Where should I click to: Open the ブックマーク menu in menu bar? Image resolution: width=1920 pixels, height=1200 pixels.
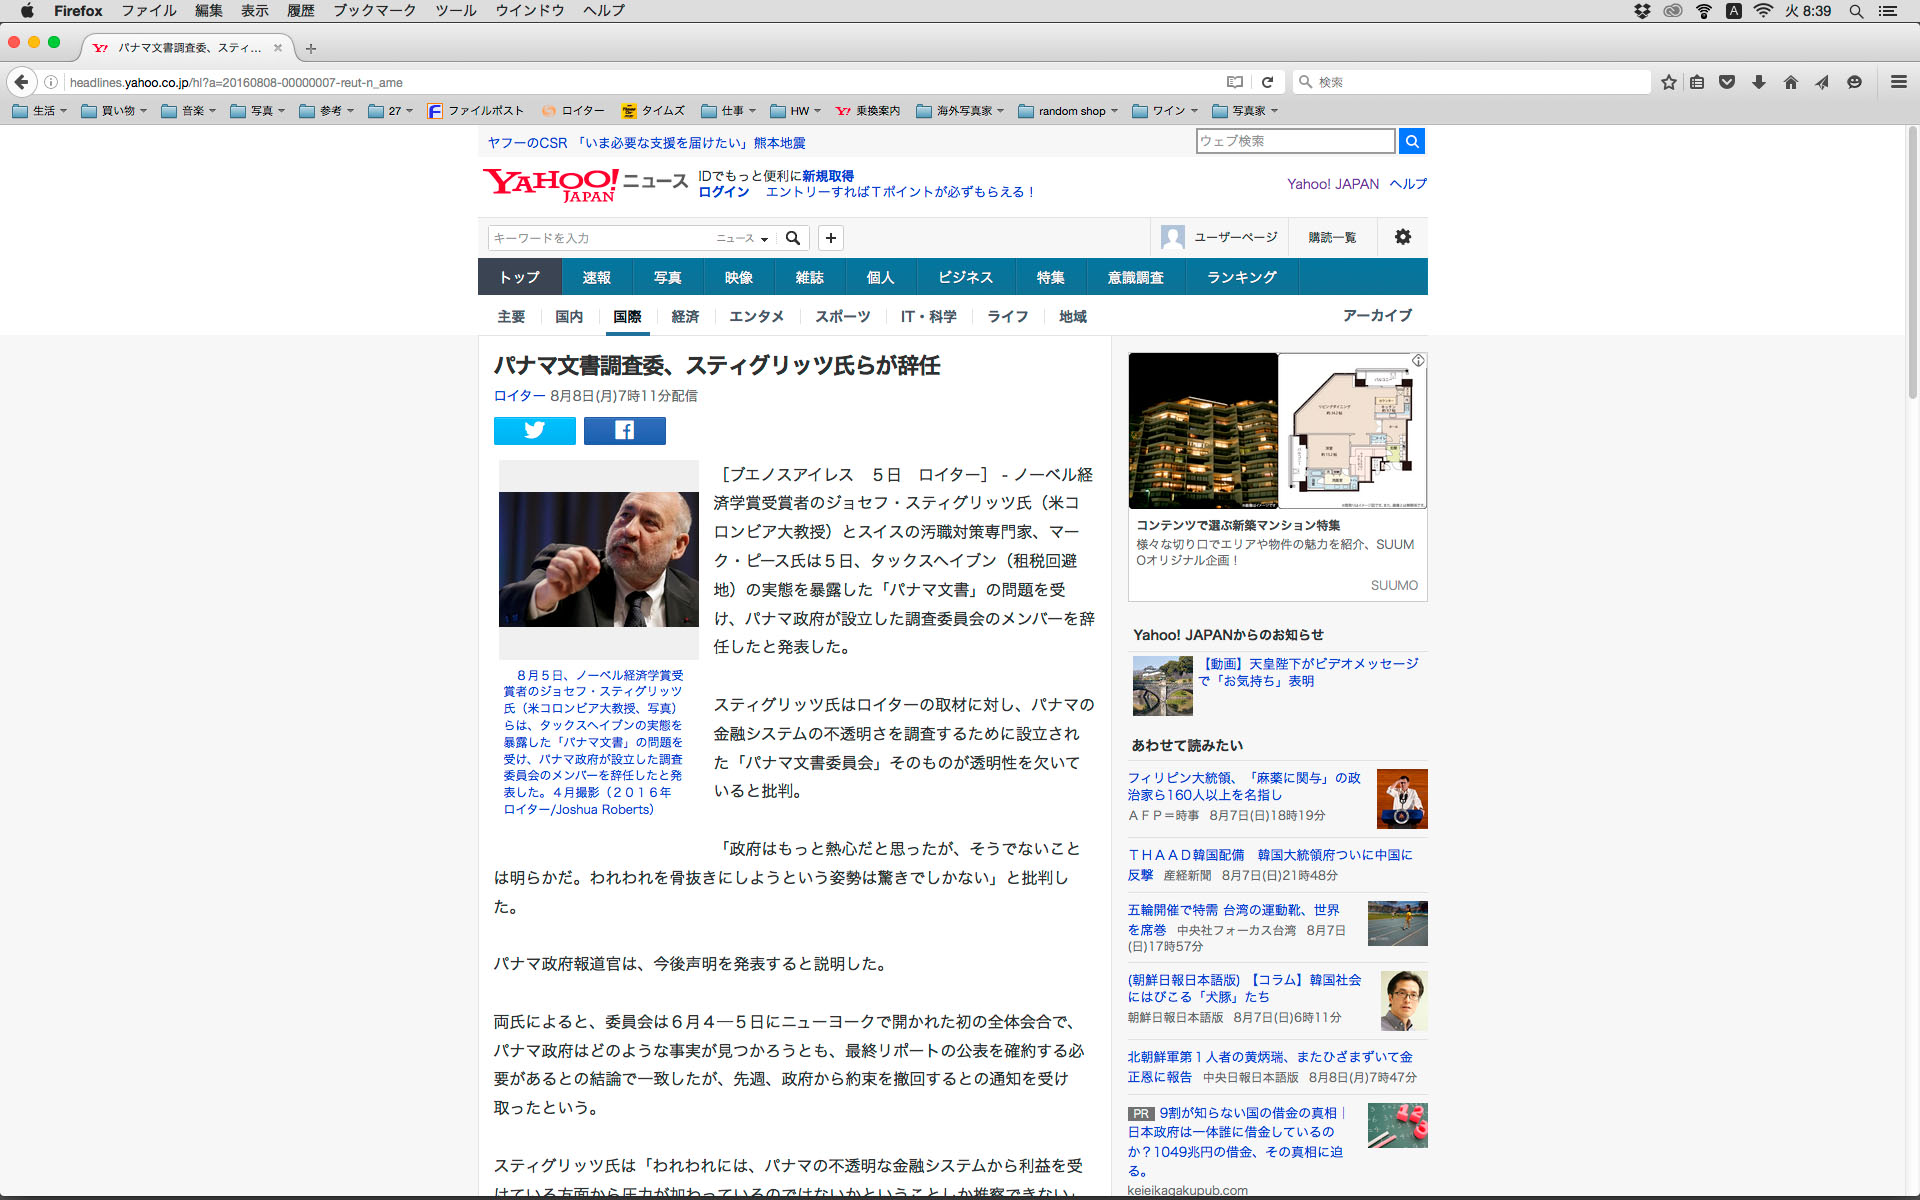coord(374,10)
